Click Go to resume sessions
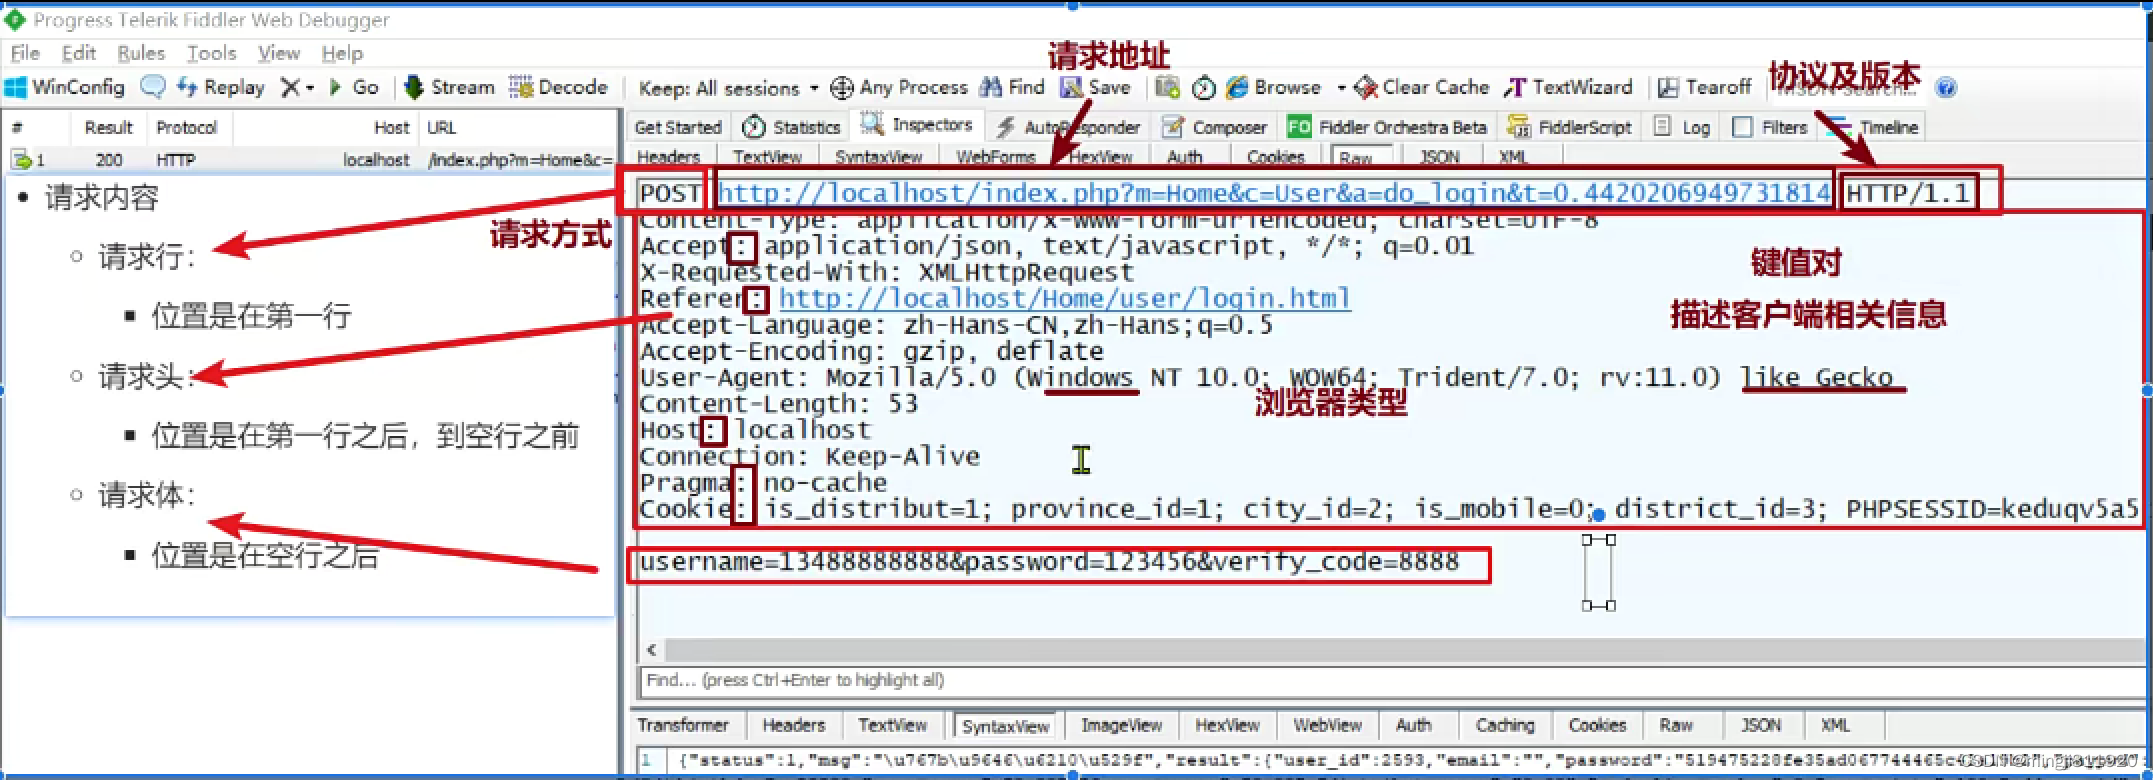The width and height of the screenshot is (2153, 780). 354,88
